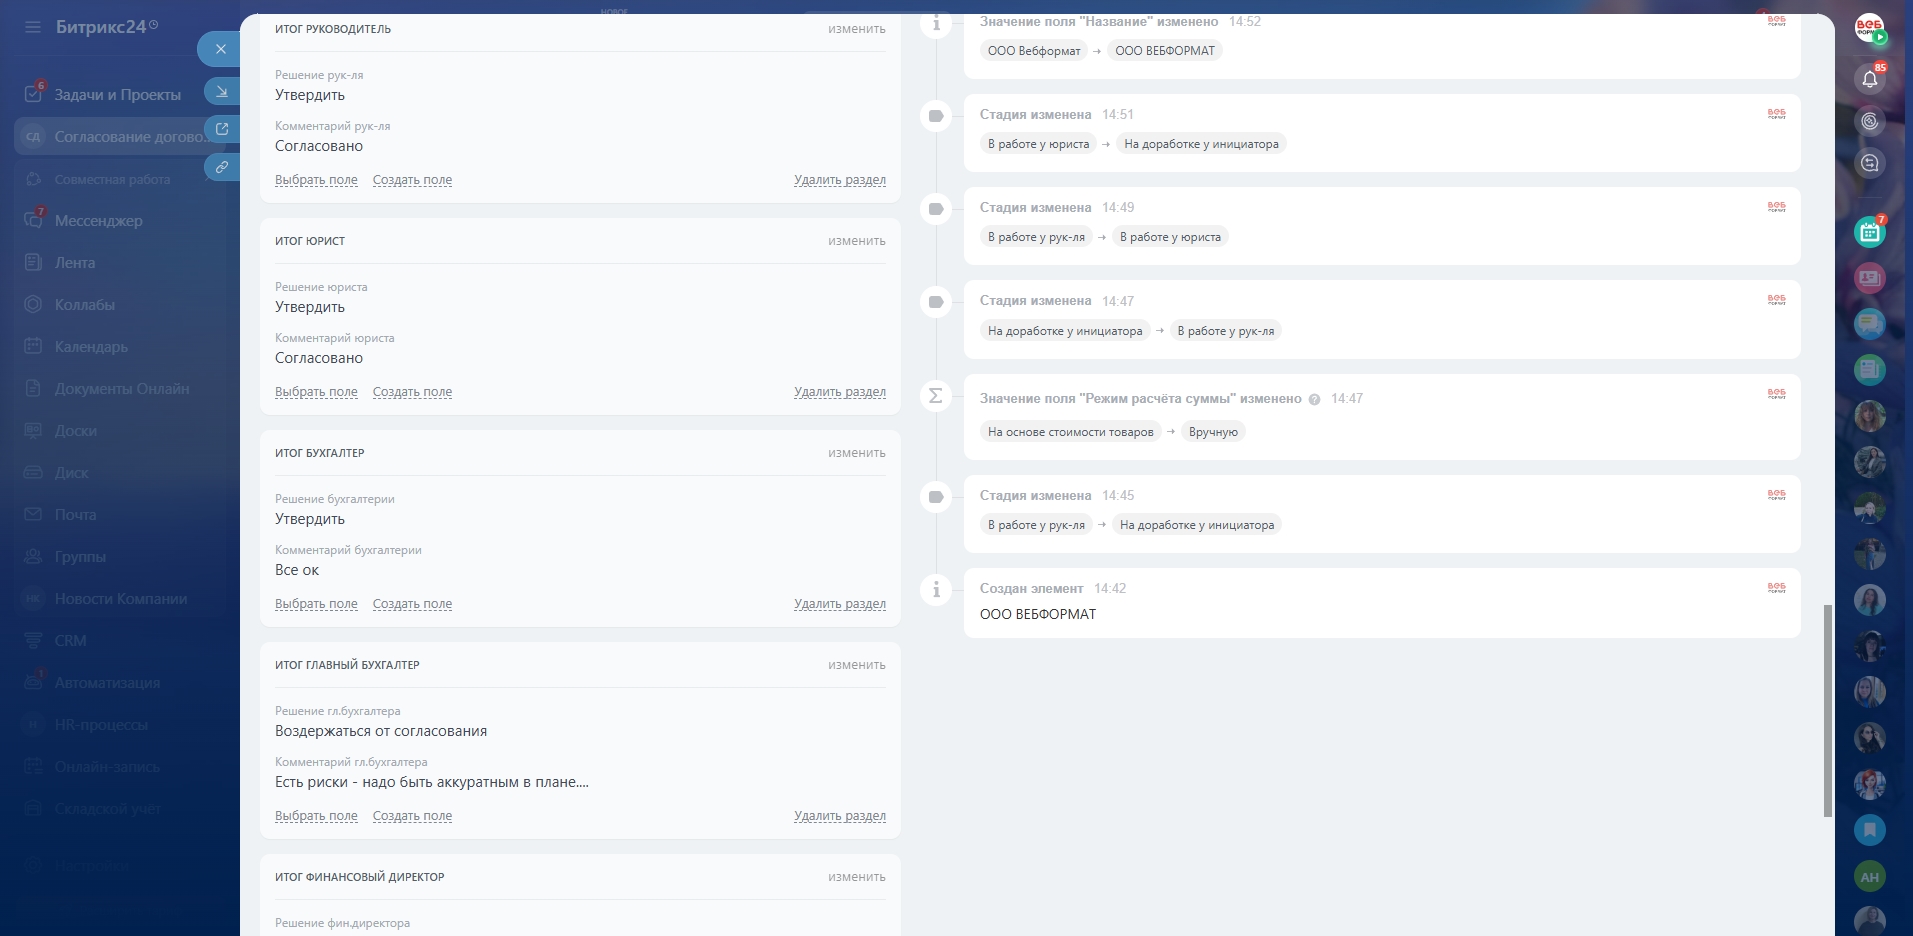1913x936 pixels.
Task: Open the АН user avatar in right bar
Action: tap(1869, 877)
